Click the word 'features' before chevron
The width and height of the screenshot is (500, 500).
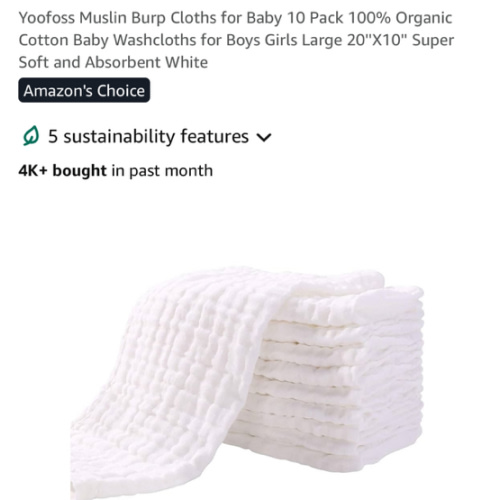(x=215, y=136)
